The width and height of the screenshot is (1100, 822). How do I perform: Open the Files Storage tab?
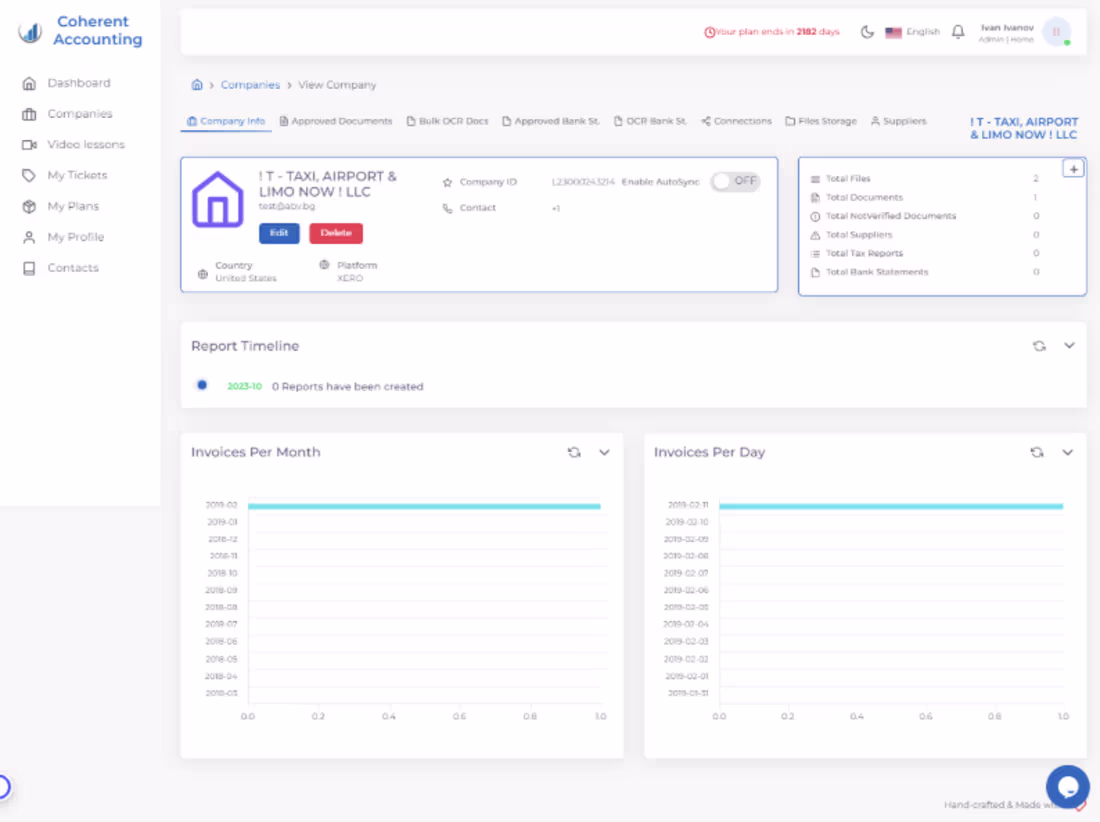coord(821,121)
